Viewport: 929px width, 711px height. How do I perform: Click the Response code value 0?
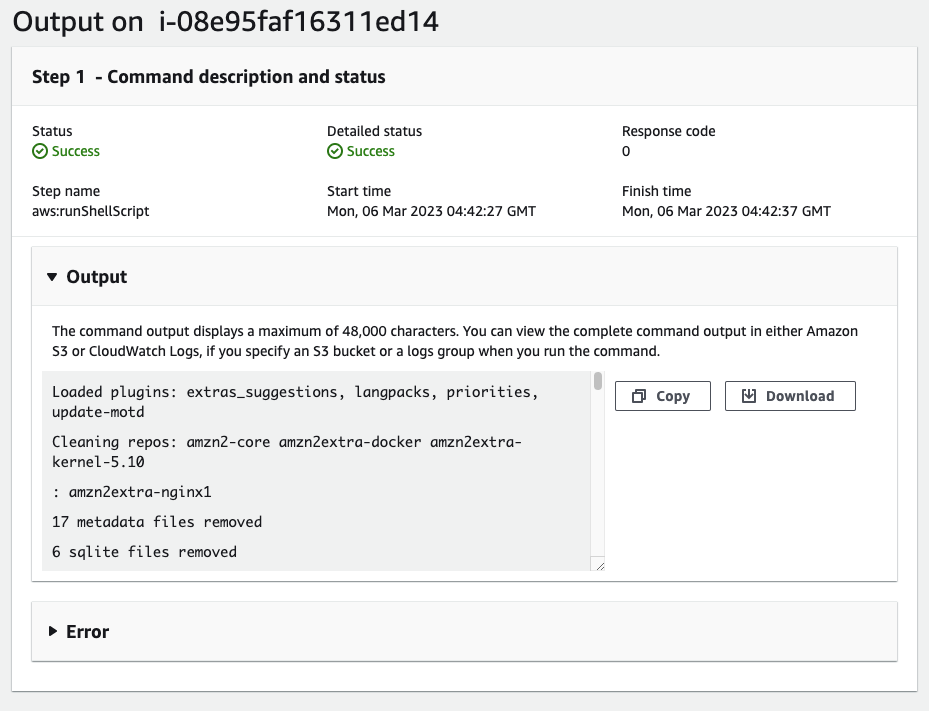point(626,151)
